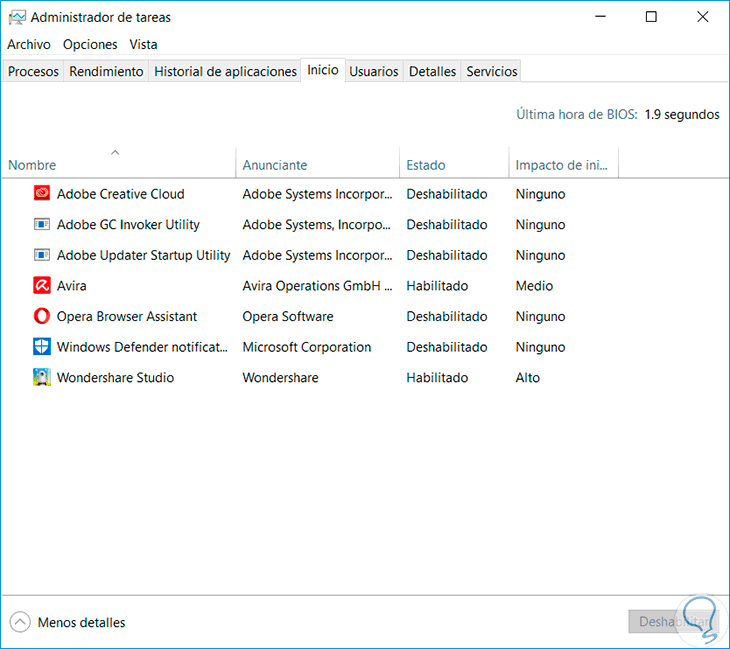Viewport: 730px width, 649px height.
Task: Open the Detalles tab
Action: 433,71
